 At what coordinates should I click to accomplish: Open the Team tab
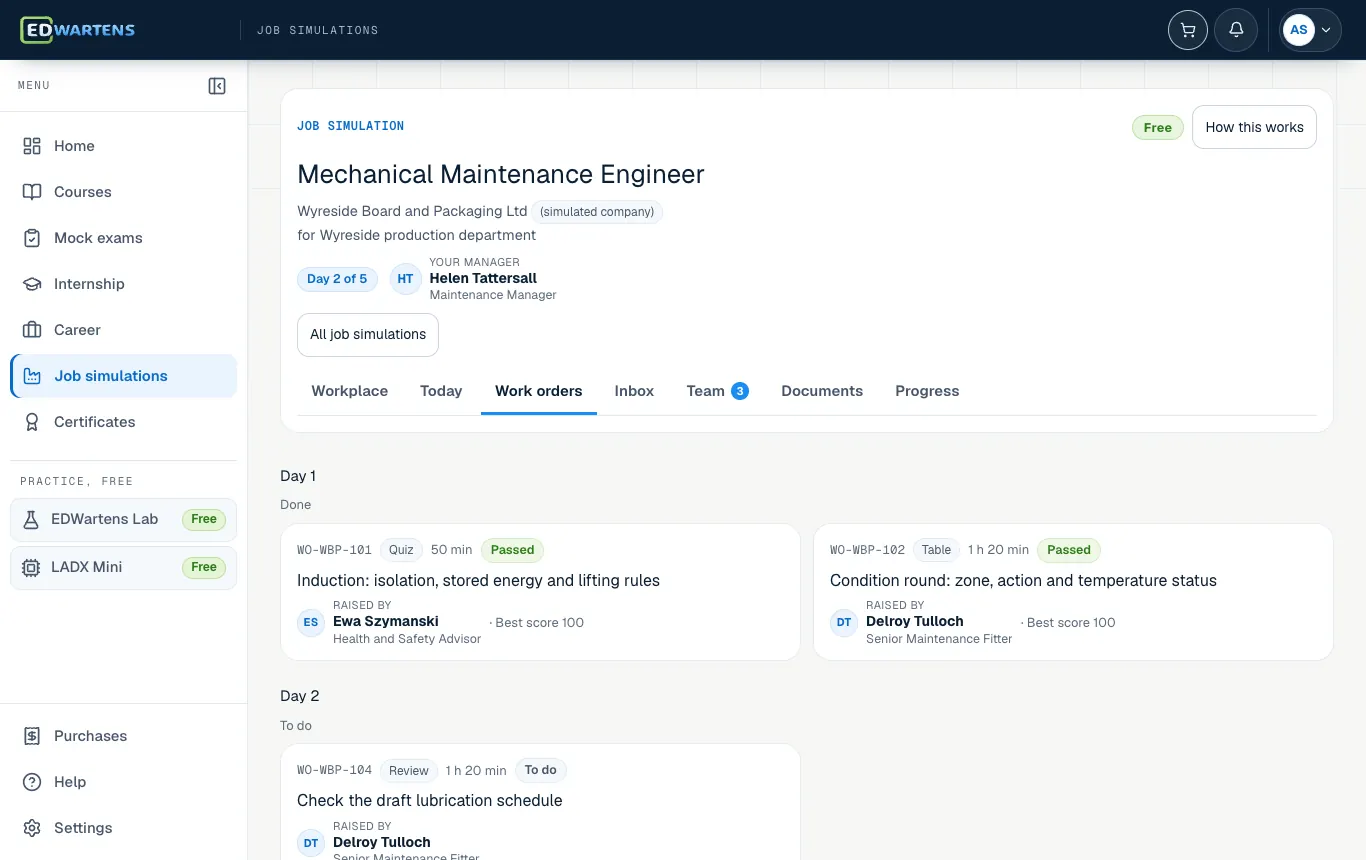(717, 391)
